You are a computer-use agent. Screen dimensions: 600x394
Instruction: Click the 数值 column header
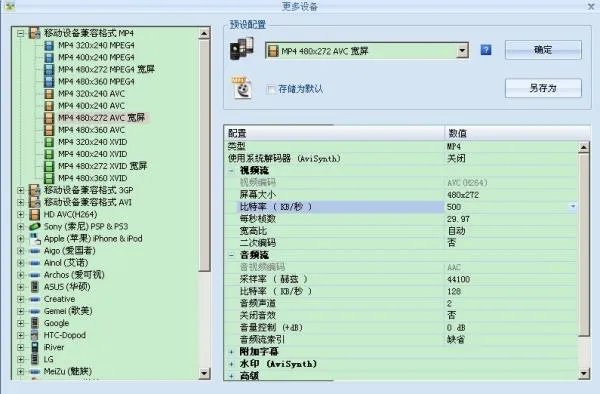click(517, 133)
